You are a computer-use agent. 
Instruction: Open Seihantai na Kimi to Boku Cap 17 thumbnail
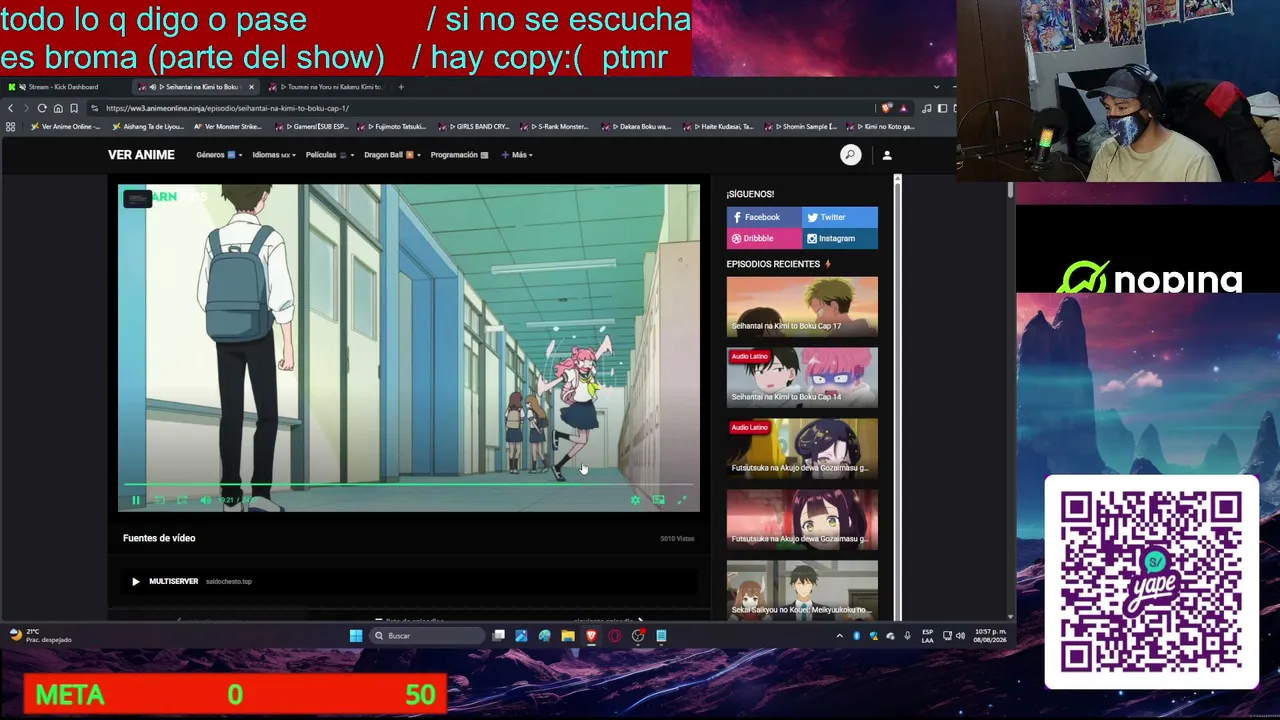click(802, 307)
